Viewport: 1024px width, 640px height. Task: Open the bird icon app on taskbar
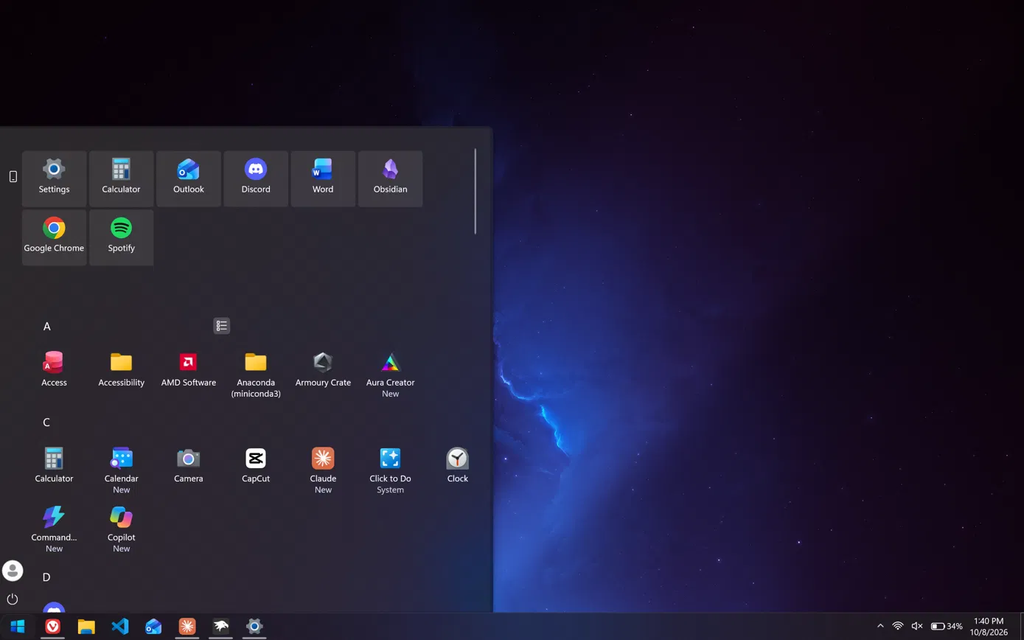pyautogui.click(x=221, y=626)
